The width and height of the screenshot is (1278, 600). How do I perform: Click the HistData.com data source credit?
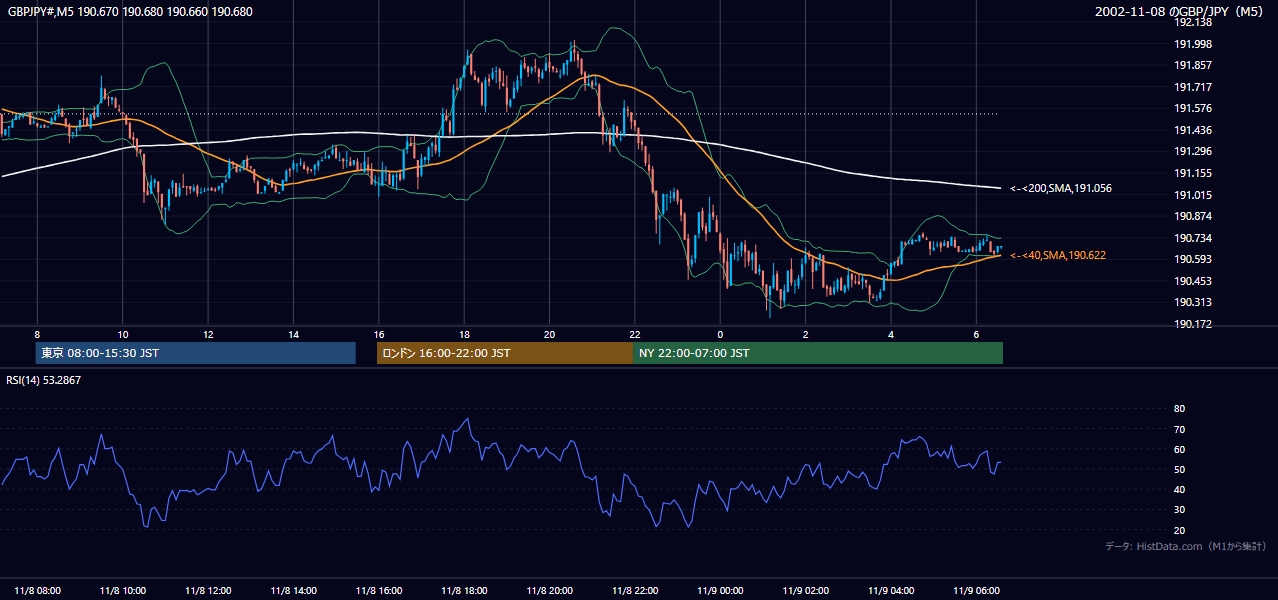1186,546
